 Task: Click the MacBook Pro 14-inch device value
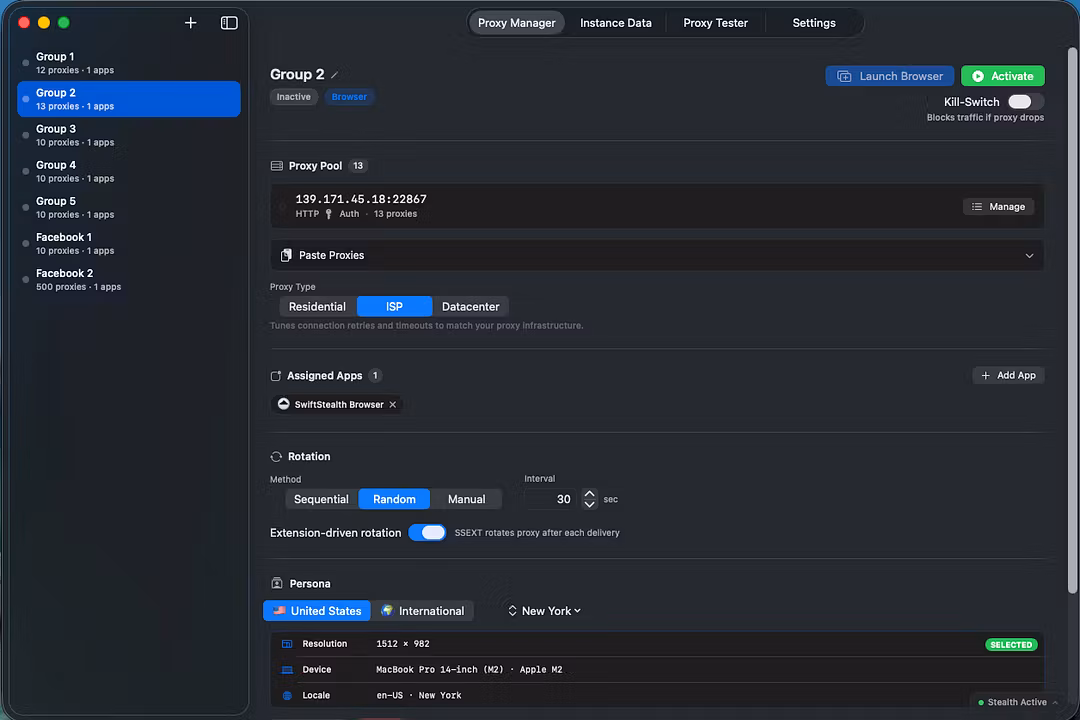468,670
